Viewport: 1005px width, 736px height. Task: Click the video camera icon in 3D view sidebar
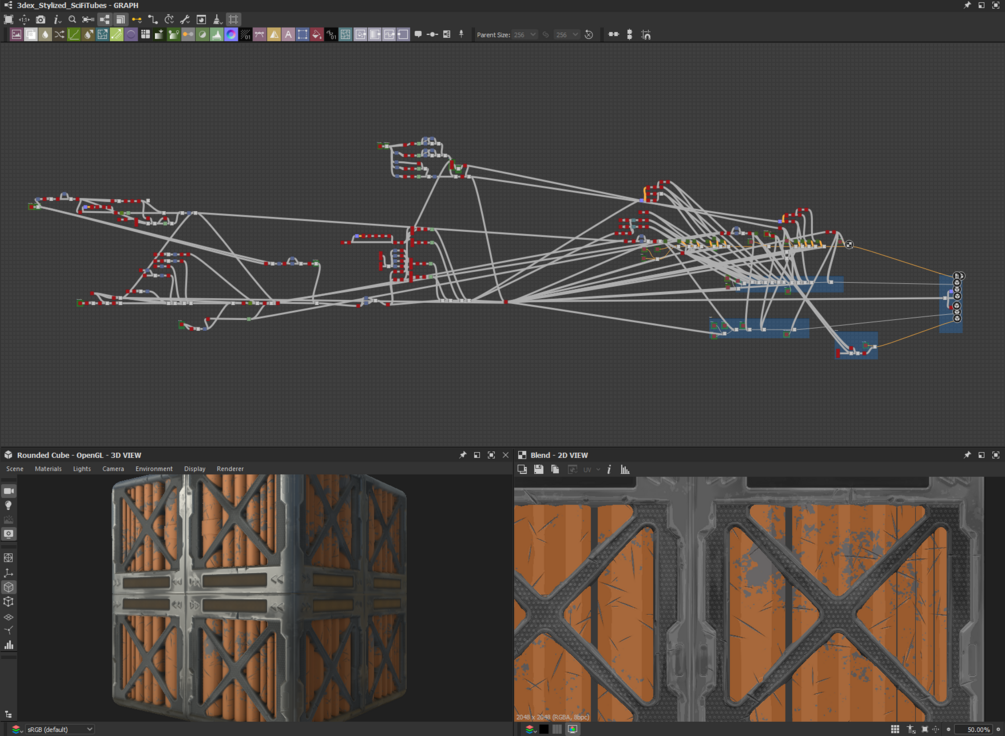(x=9, y=491)
